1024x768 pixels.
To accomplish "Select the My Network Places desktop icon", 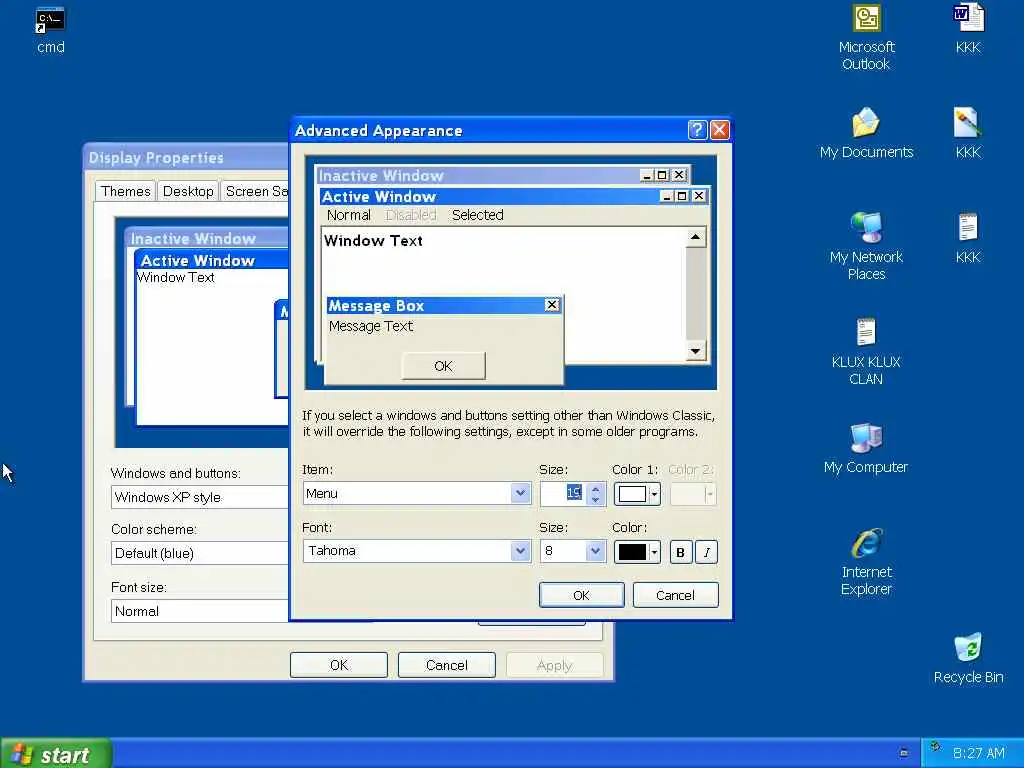I will 866,227.
